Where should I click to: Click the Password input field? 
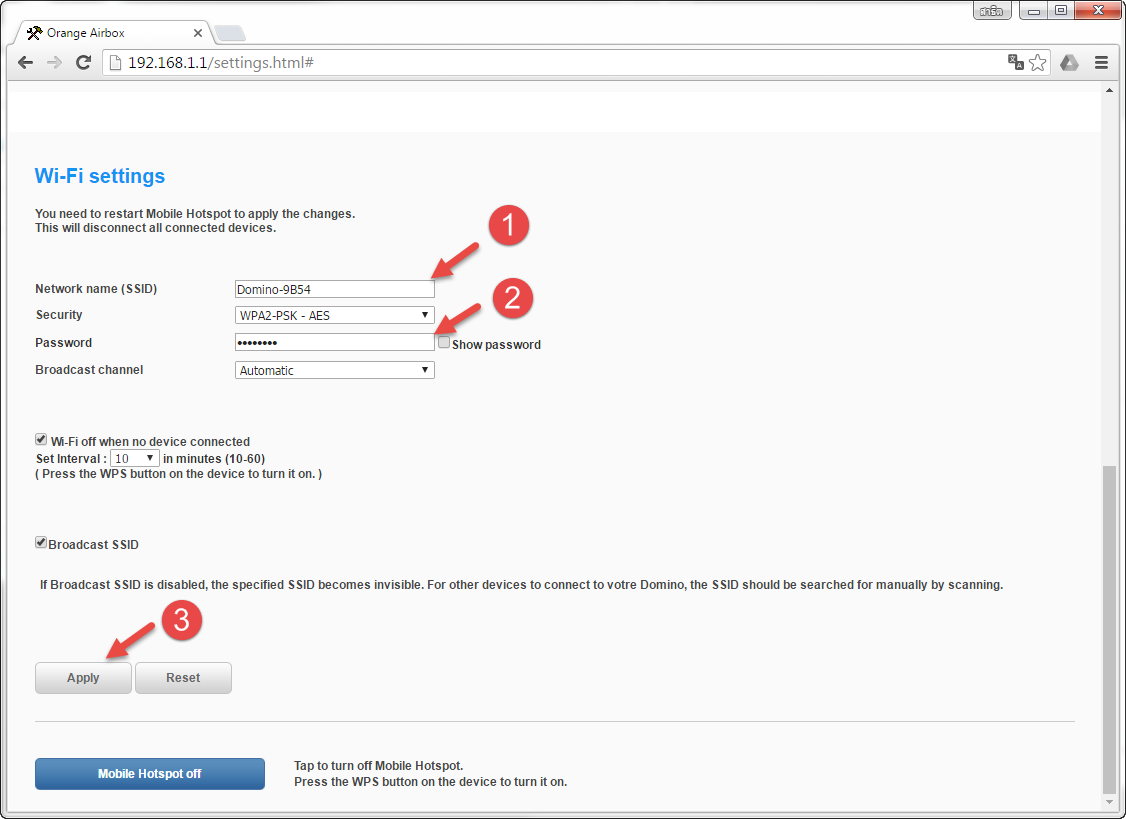click(335, 342)
